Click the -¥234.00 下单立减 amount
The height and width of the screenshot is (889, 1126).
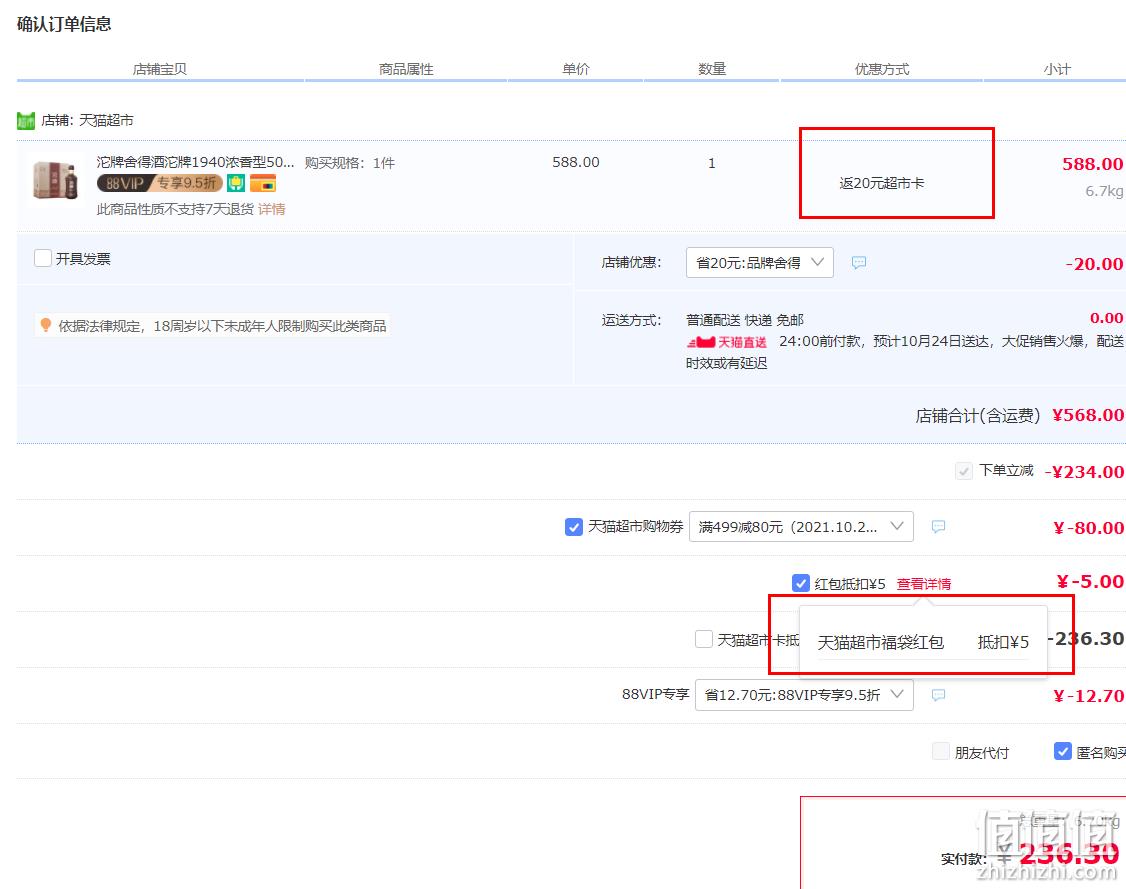point(1084,472)
